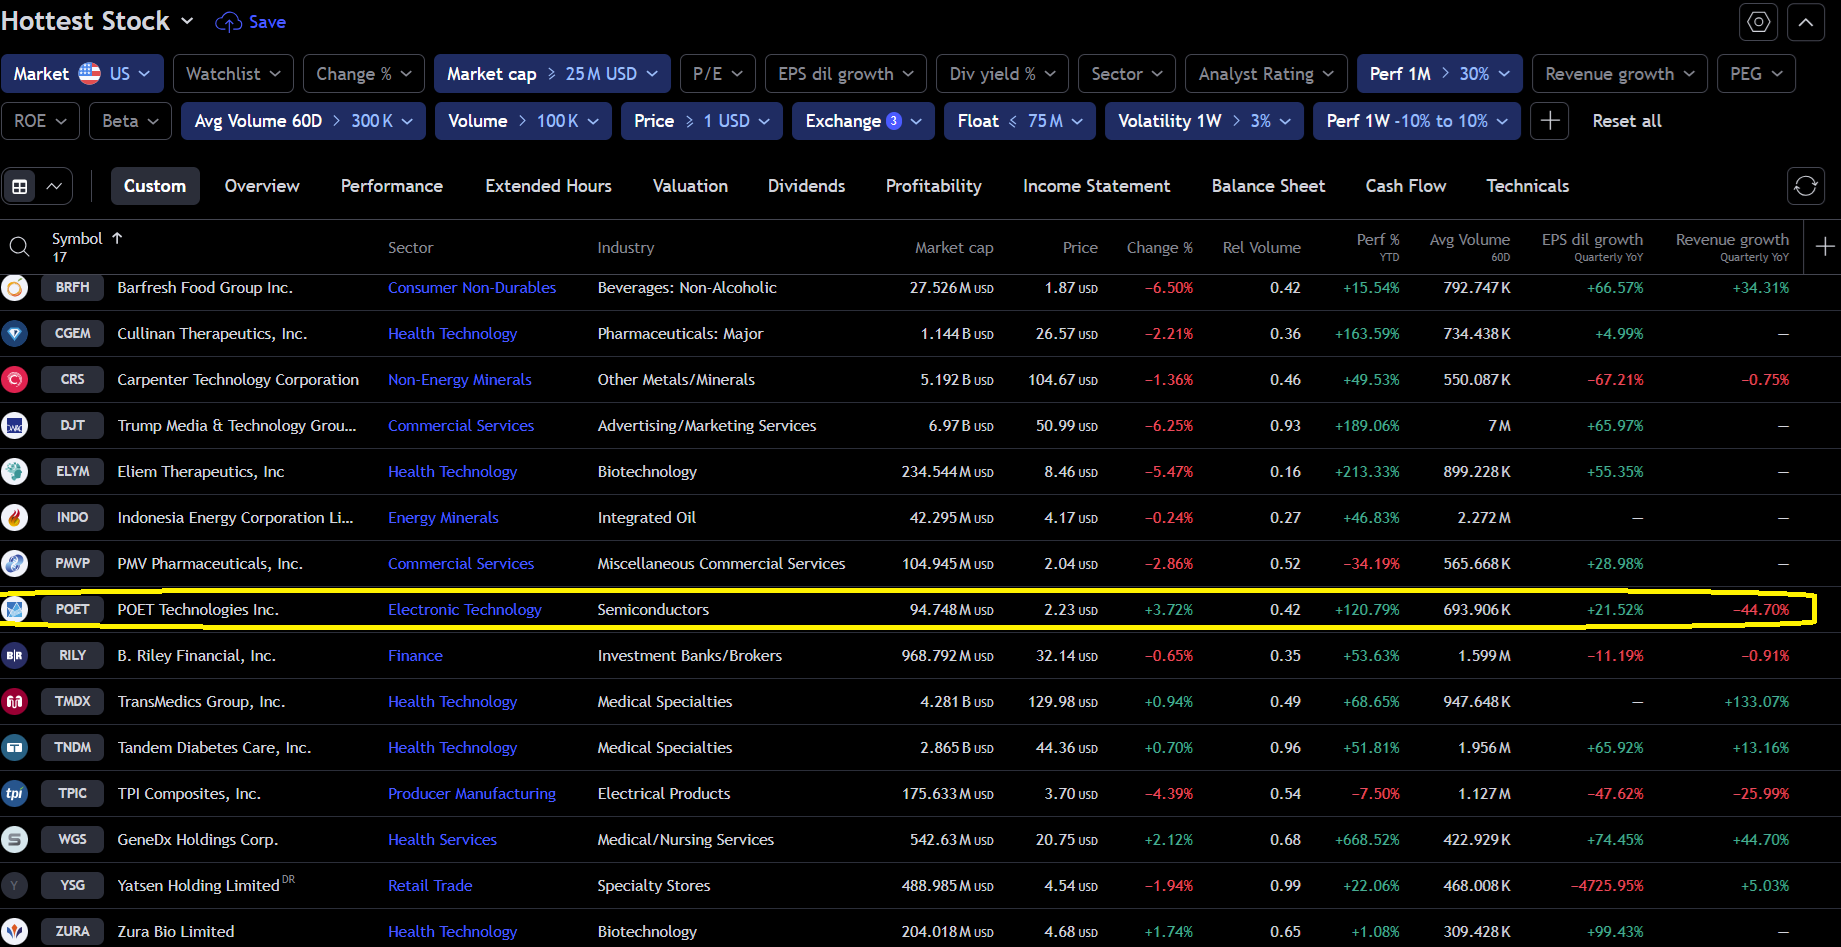Click the cloud Save icon
The width and height of the screenshot is (1841, 947).
[229, 22]
